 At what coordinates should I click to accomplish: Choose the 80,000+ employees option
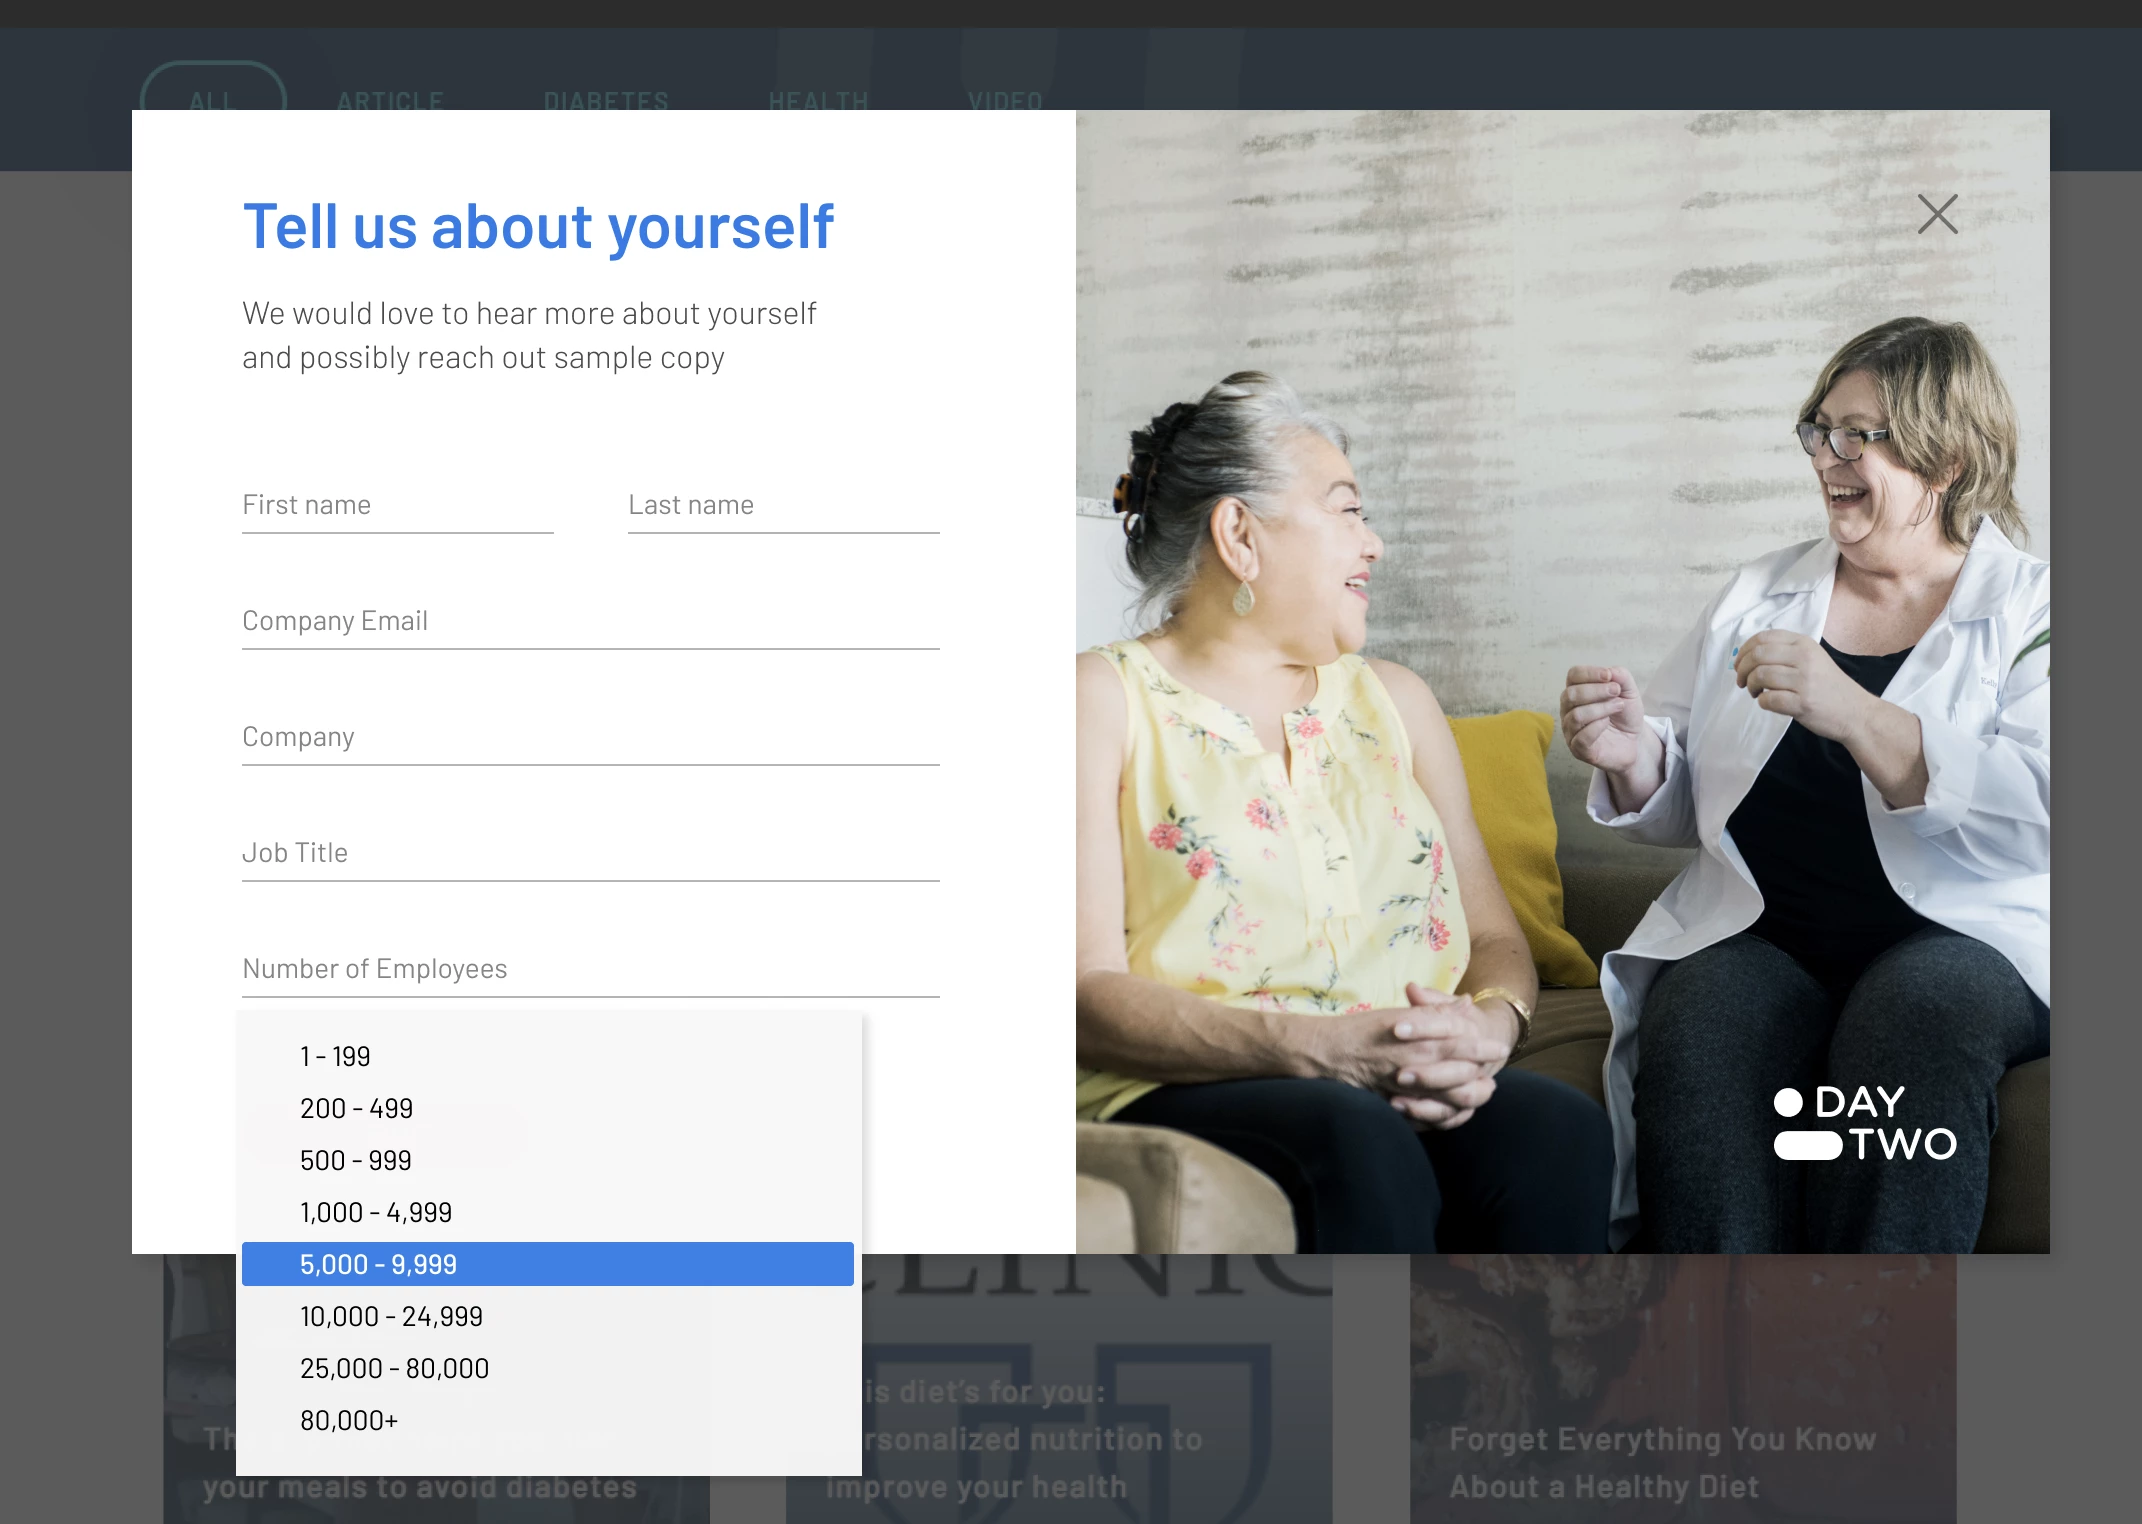(x=349, y=1420)
